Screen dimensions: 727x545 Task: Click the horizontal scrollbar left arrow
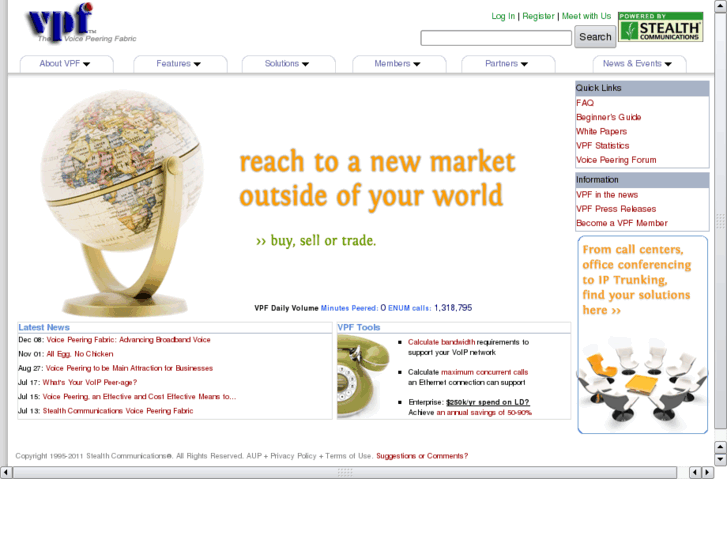6,472
